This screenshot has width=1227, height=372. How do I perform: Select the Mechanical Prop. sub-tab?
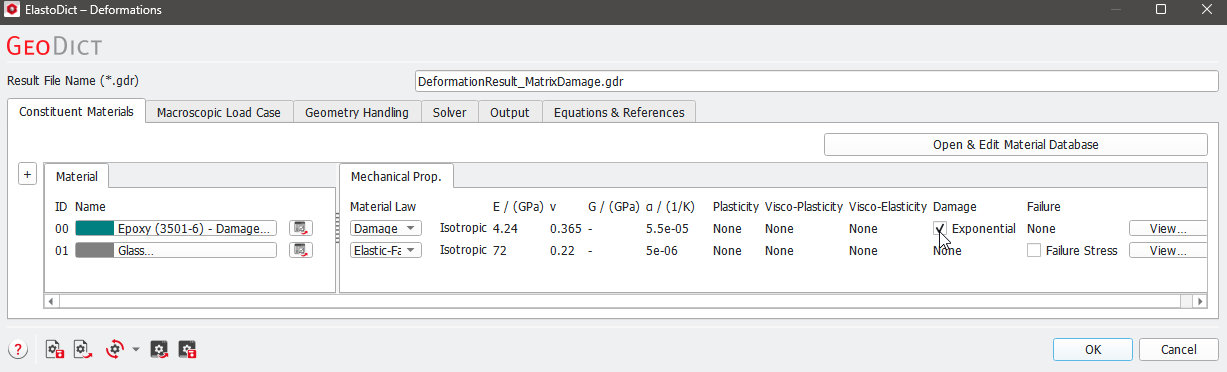point(397,176)
